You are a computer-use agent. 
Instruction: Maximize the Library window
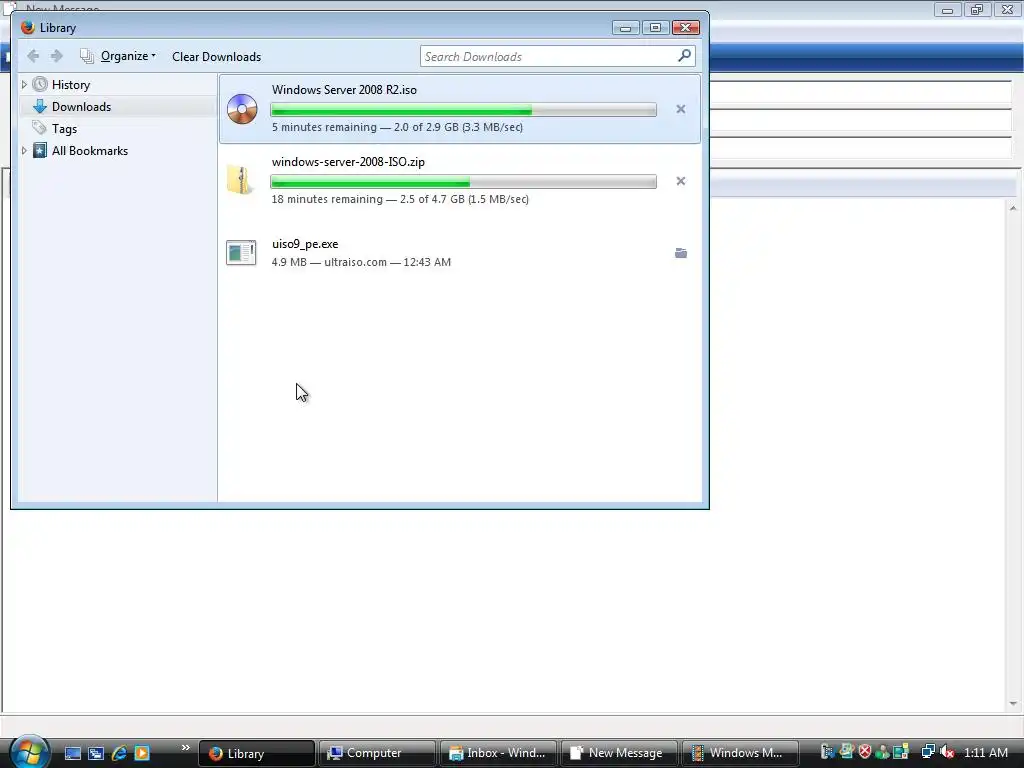point(655,27)
